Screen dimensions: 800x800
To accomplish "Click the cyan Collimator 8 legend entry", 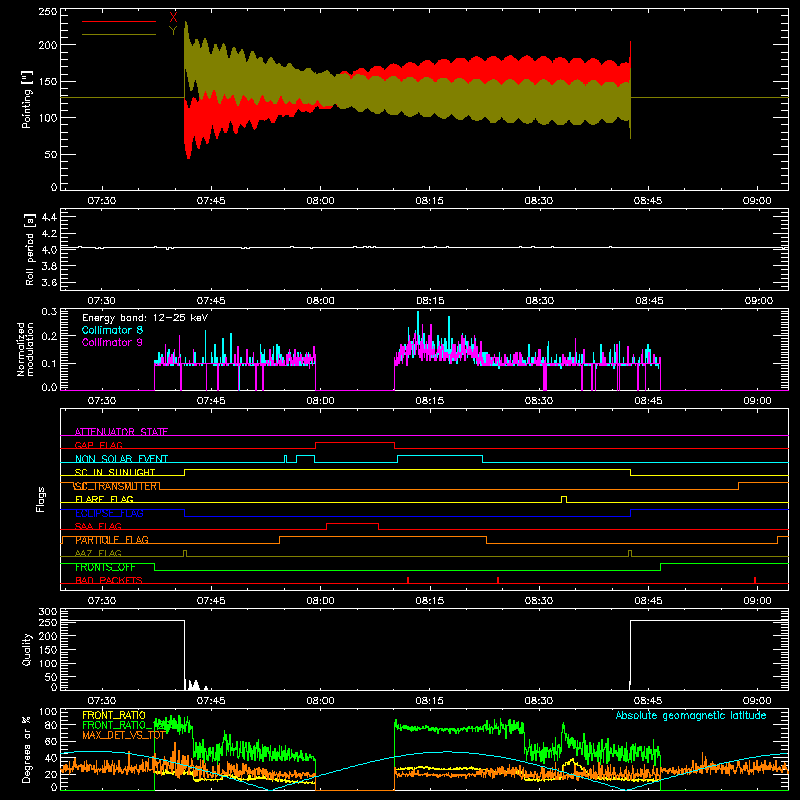I will tap(112, 330).
